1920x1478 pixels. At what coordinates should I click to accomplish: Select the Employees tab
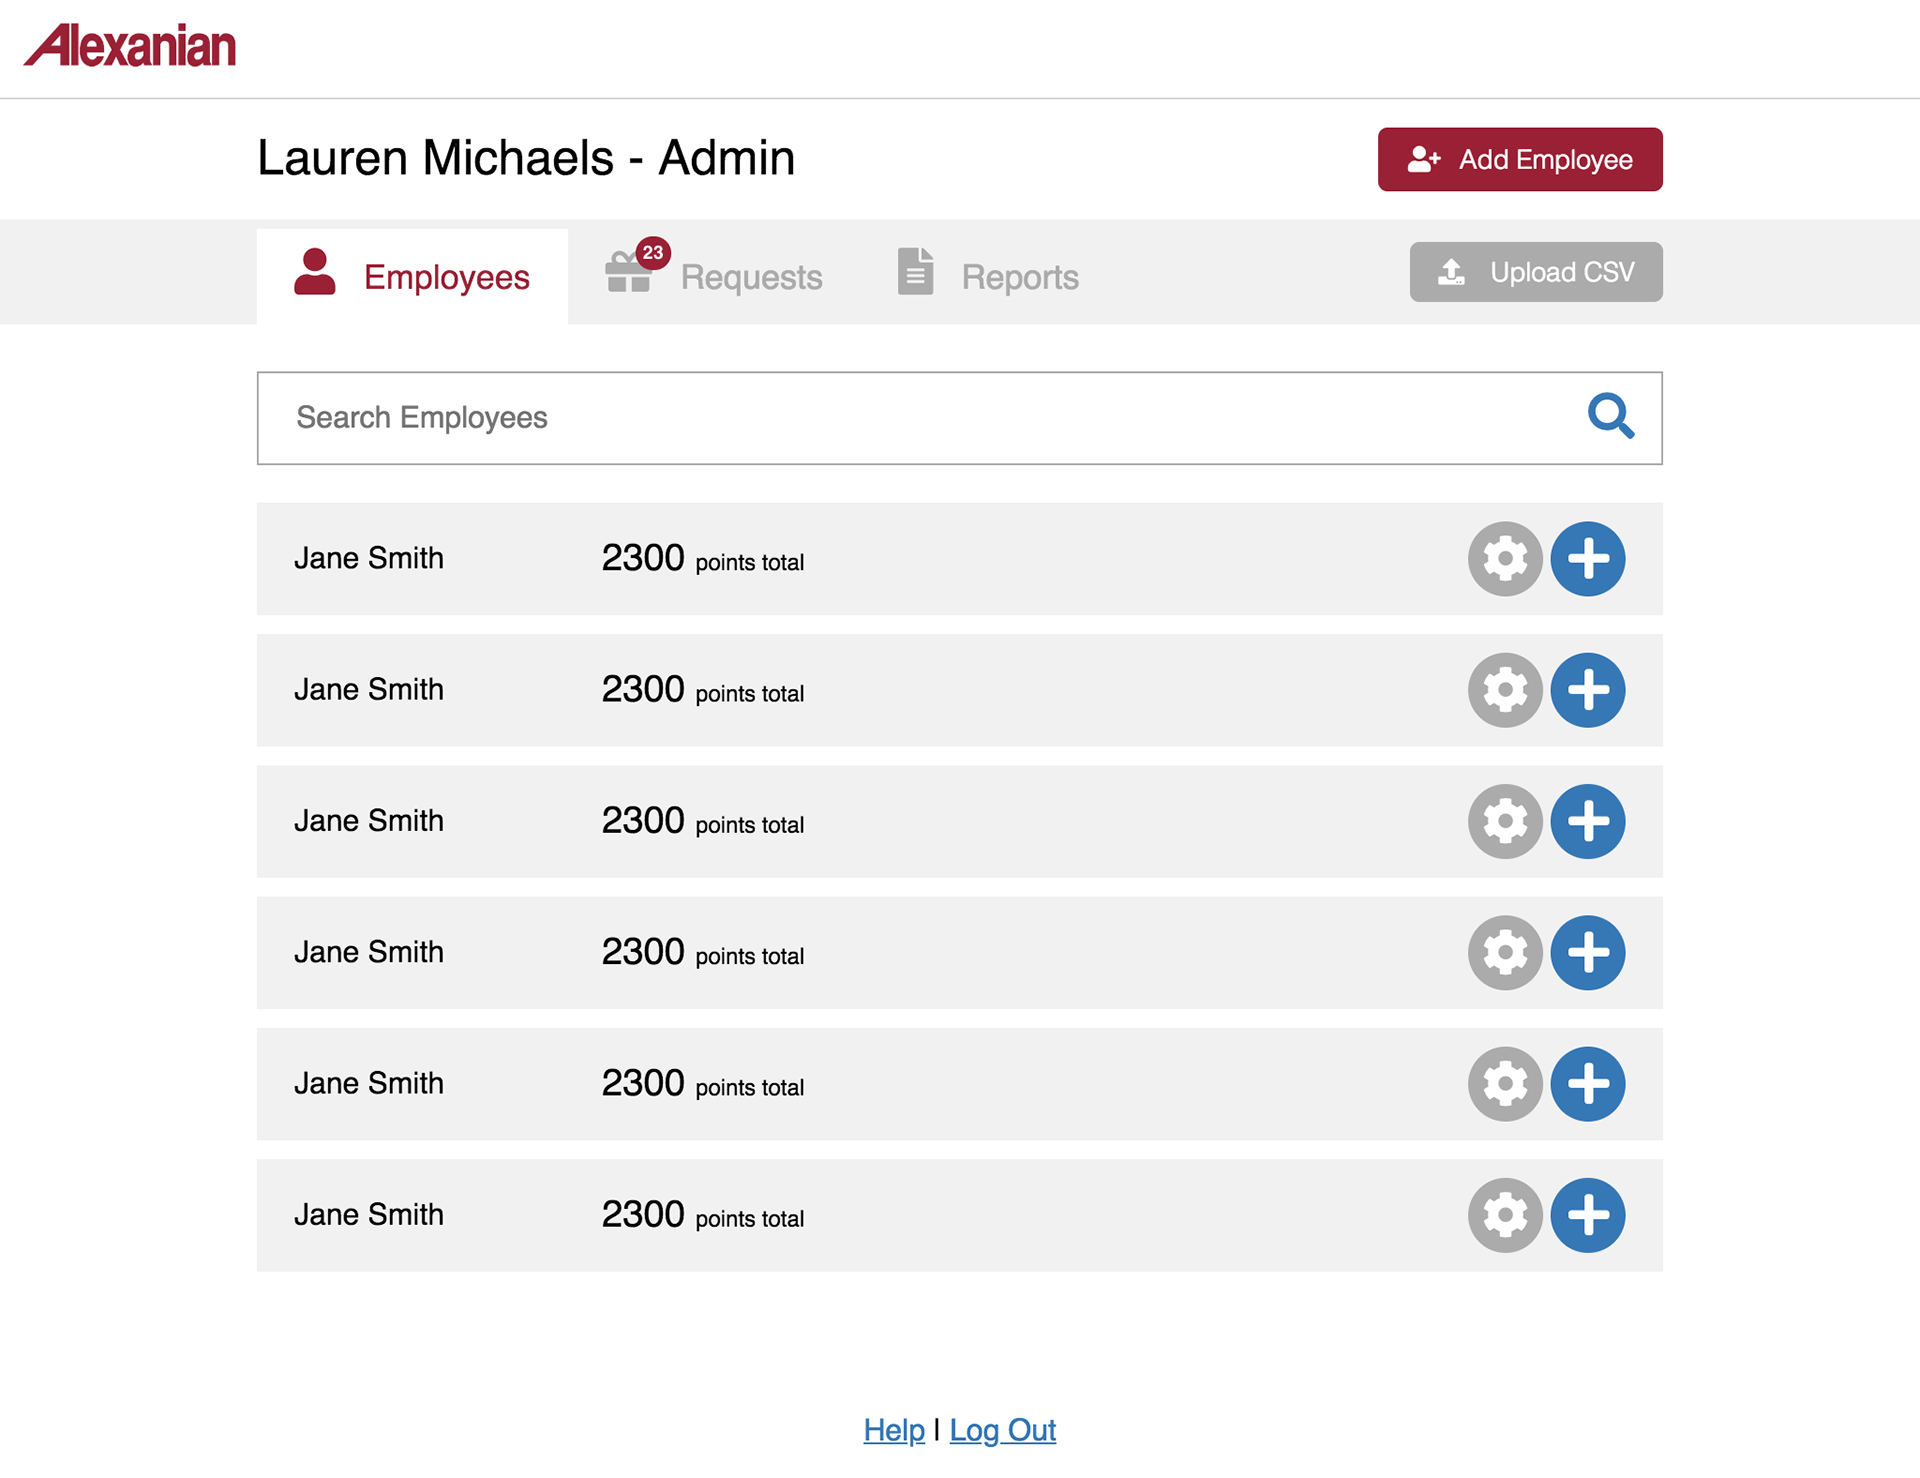(x=412, y=276)
